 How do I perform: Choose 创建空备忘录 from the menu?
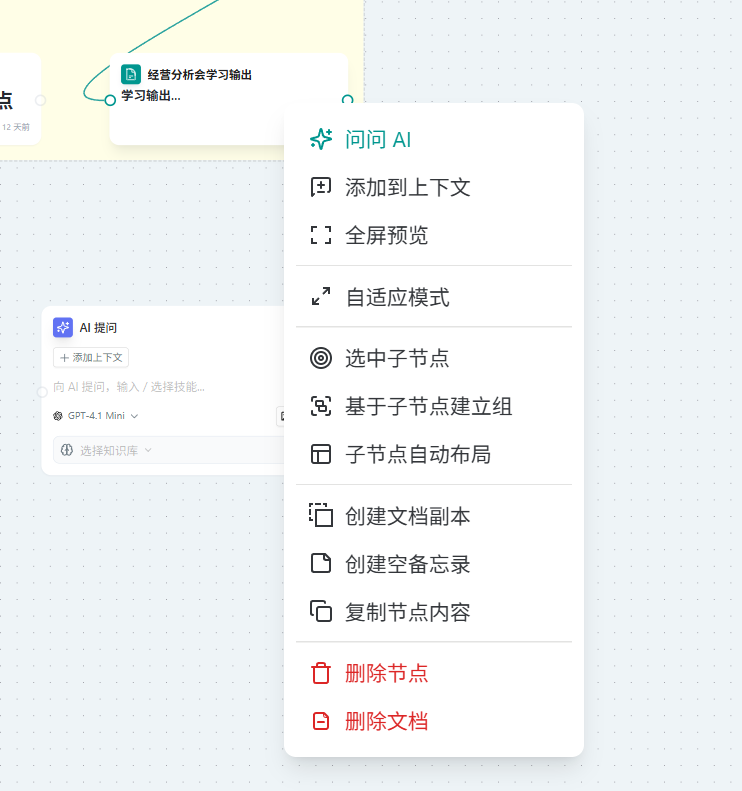[x=434, y=564]
